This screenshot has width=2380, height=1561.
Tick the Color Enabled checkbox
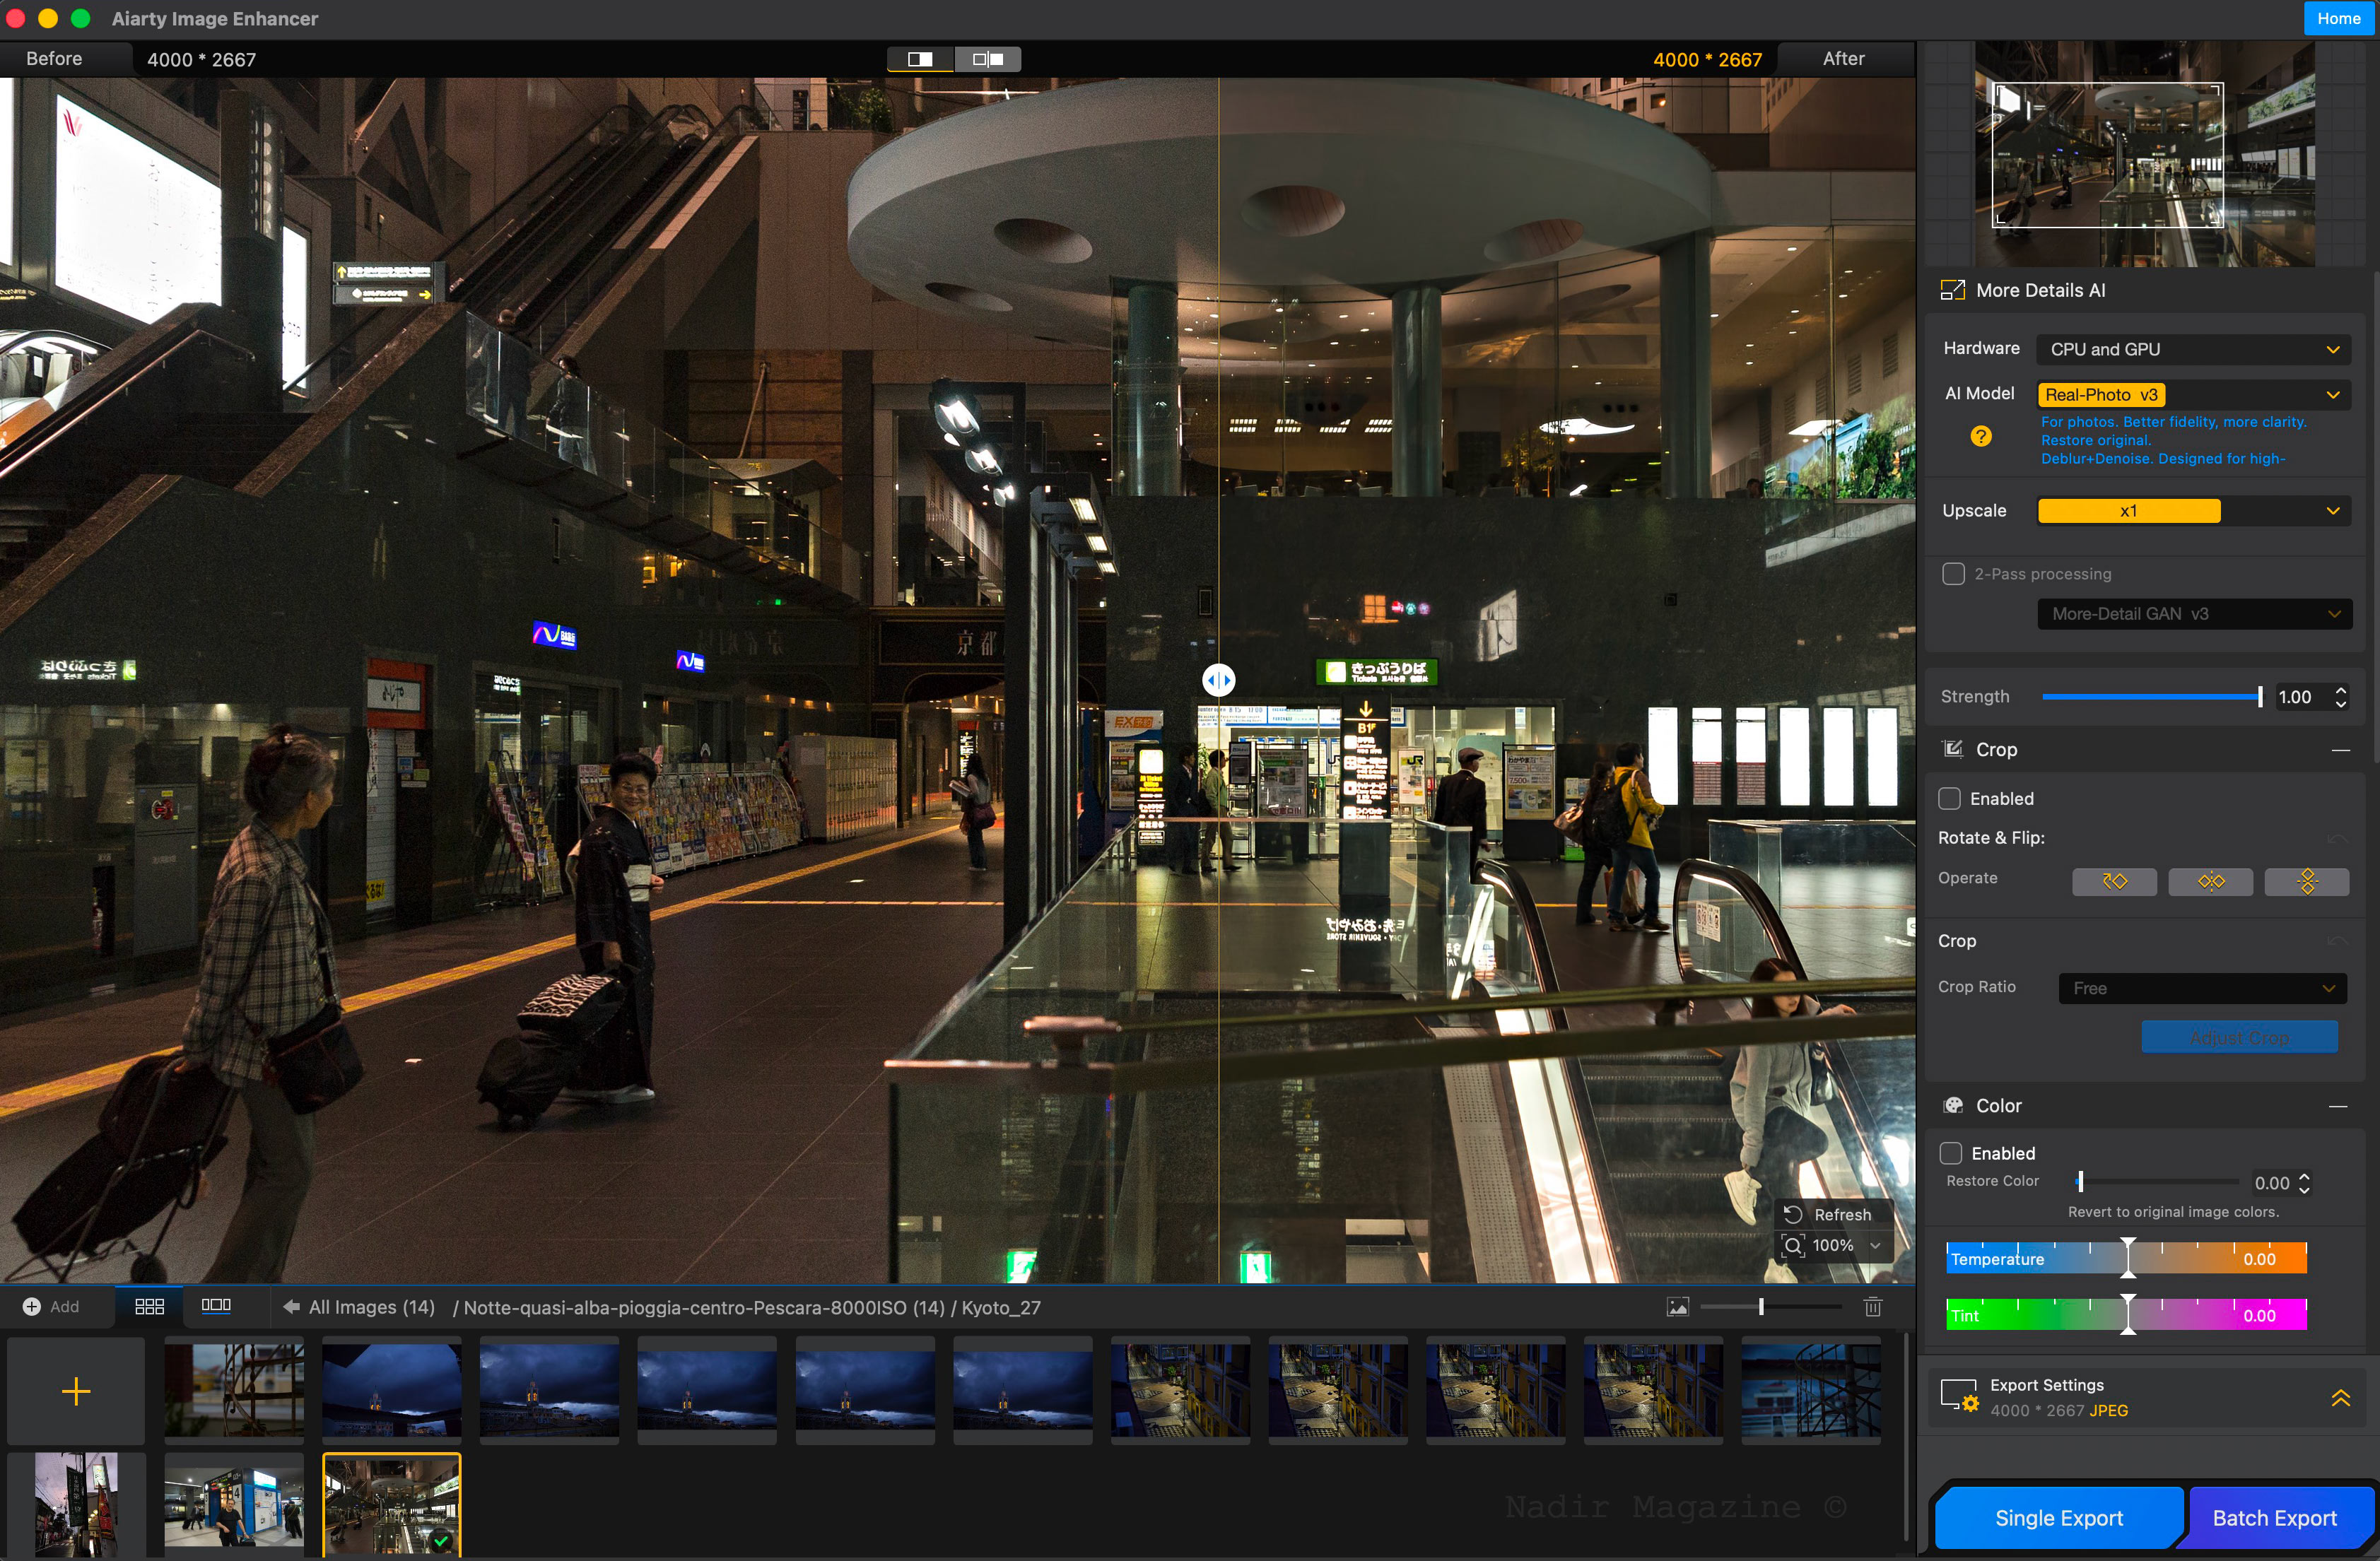click(x=1950, y=1153)
